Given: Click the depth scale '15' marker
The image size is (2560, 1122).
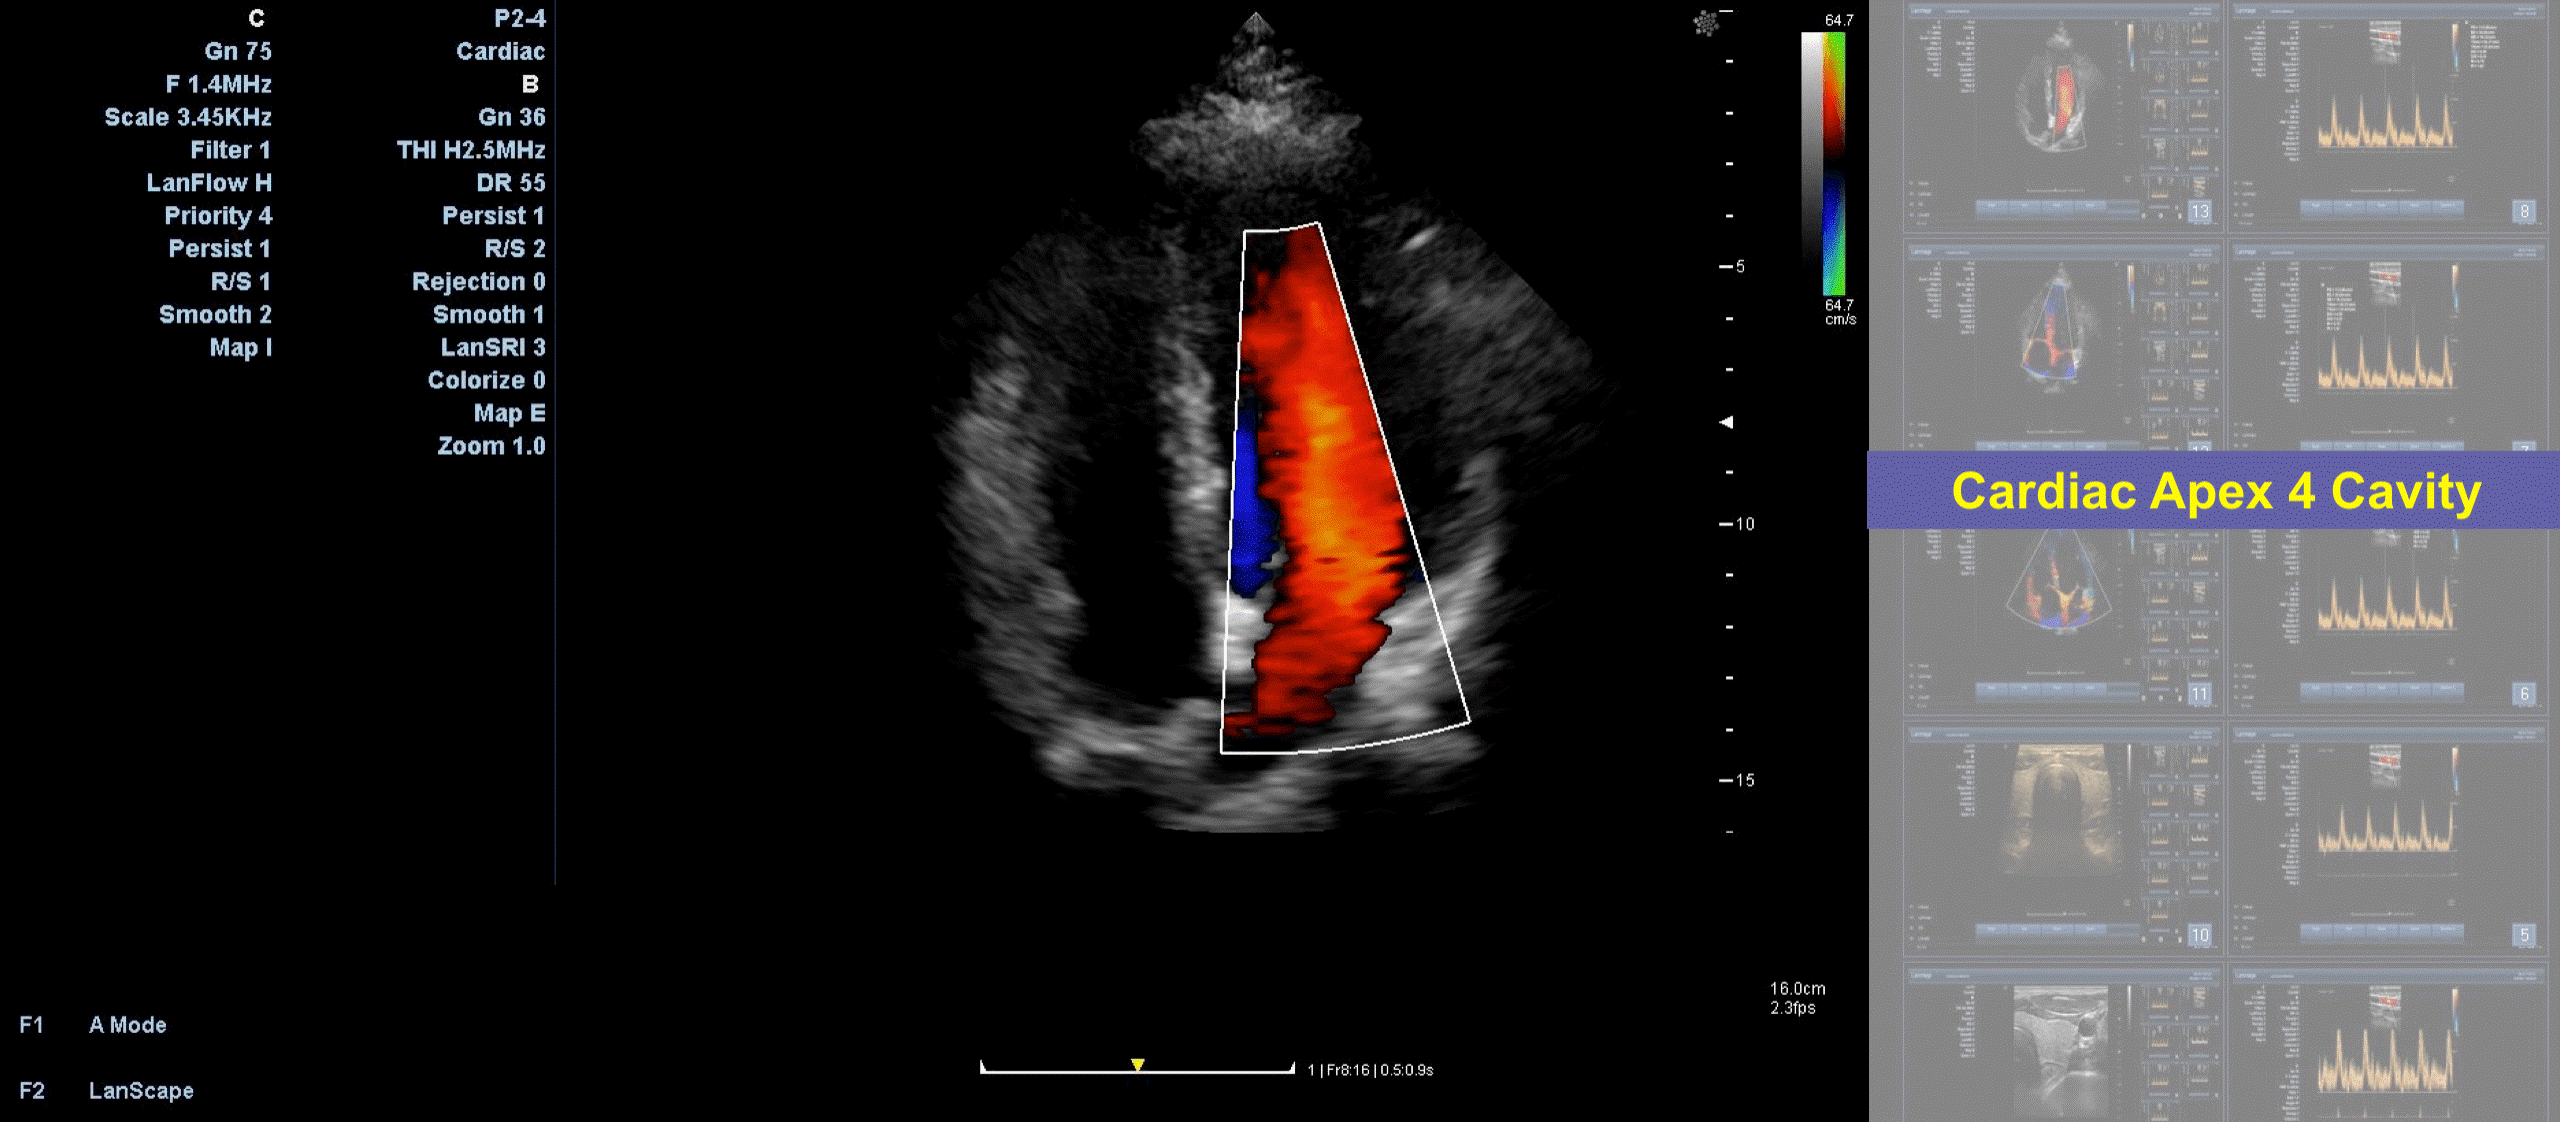Looking at the screenshot, I should pos(1737,780).
